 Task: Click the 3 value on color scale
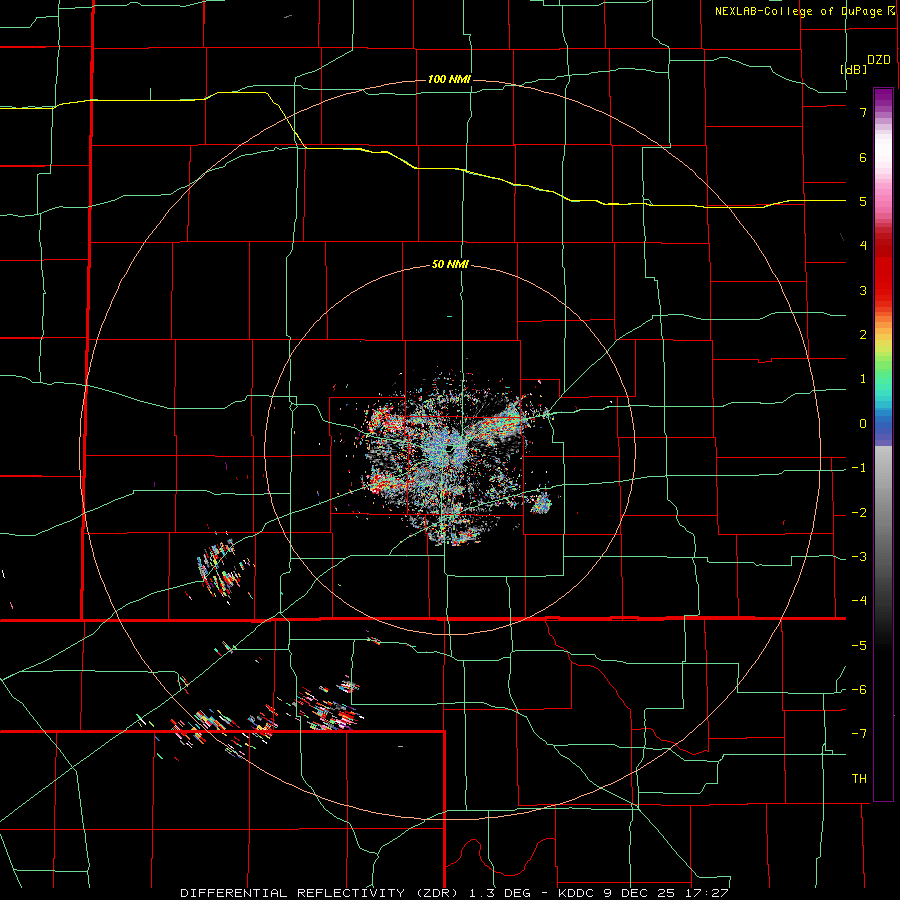(x=863, y=290)
